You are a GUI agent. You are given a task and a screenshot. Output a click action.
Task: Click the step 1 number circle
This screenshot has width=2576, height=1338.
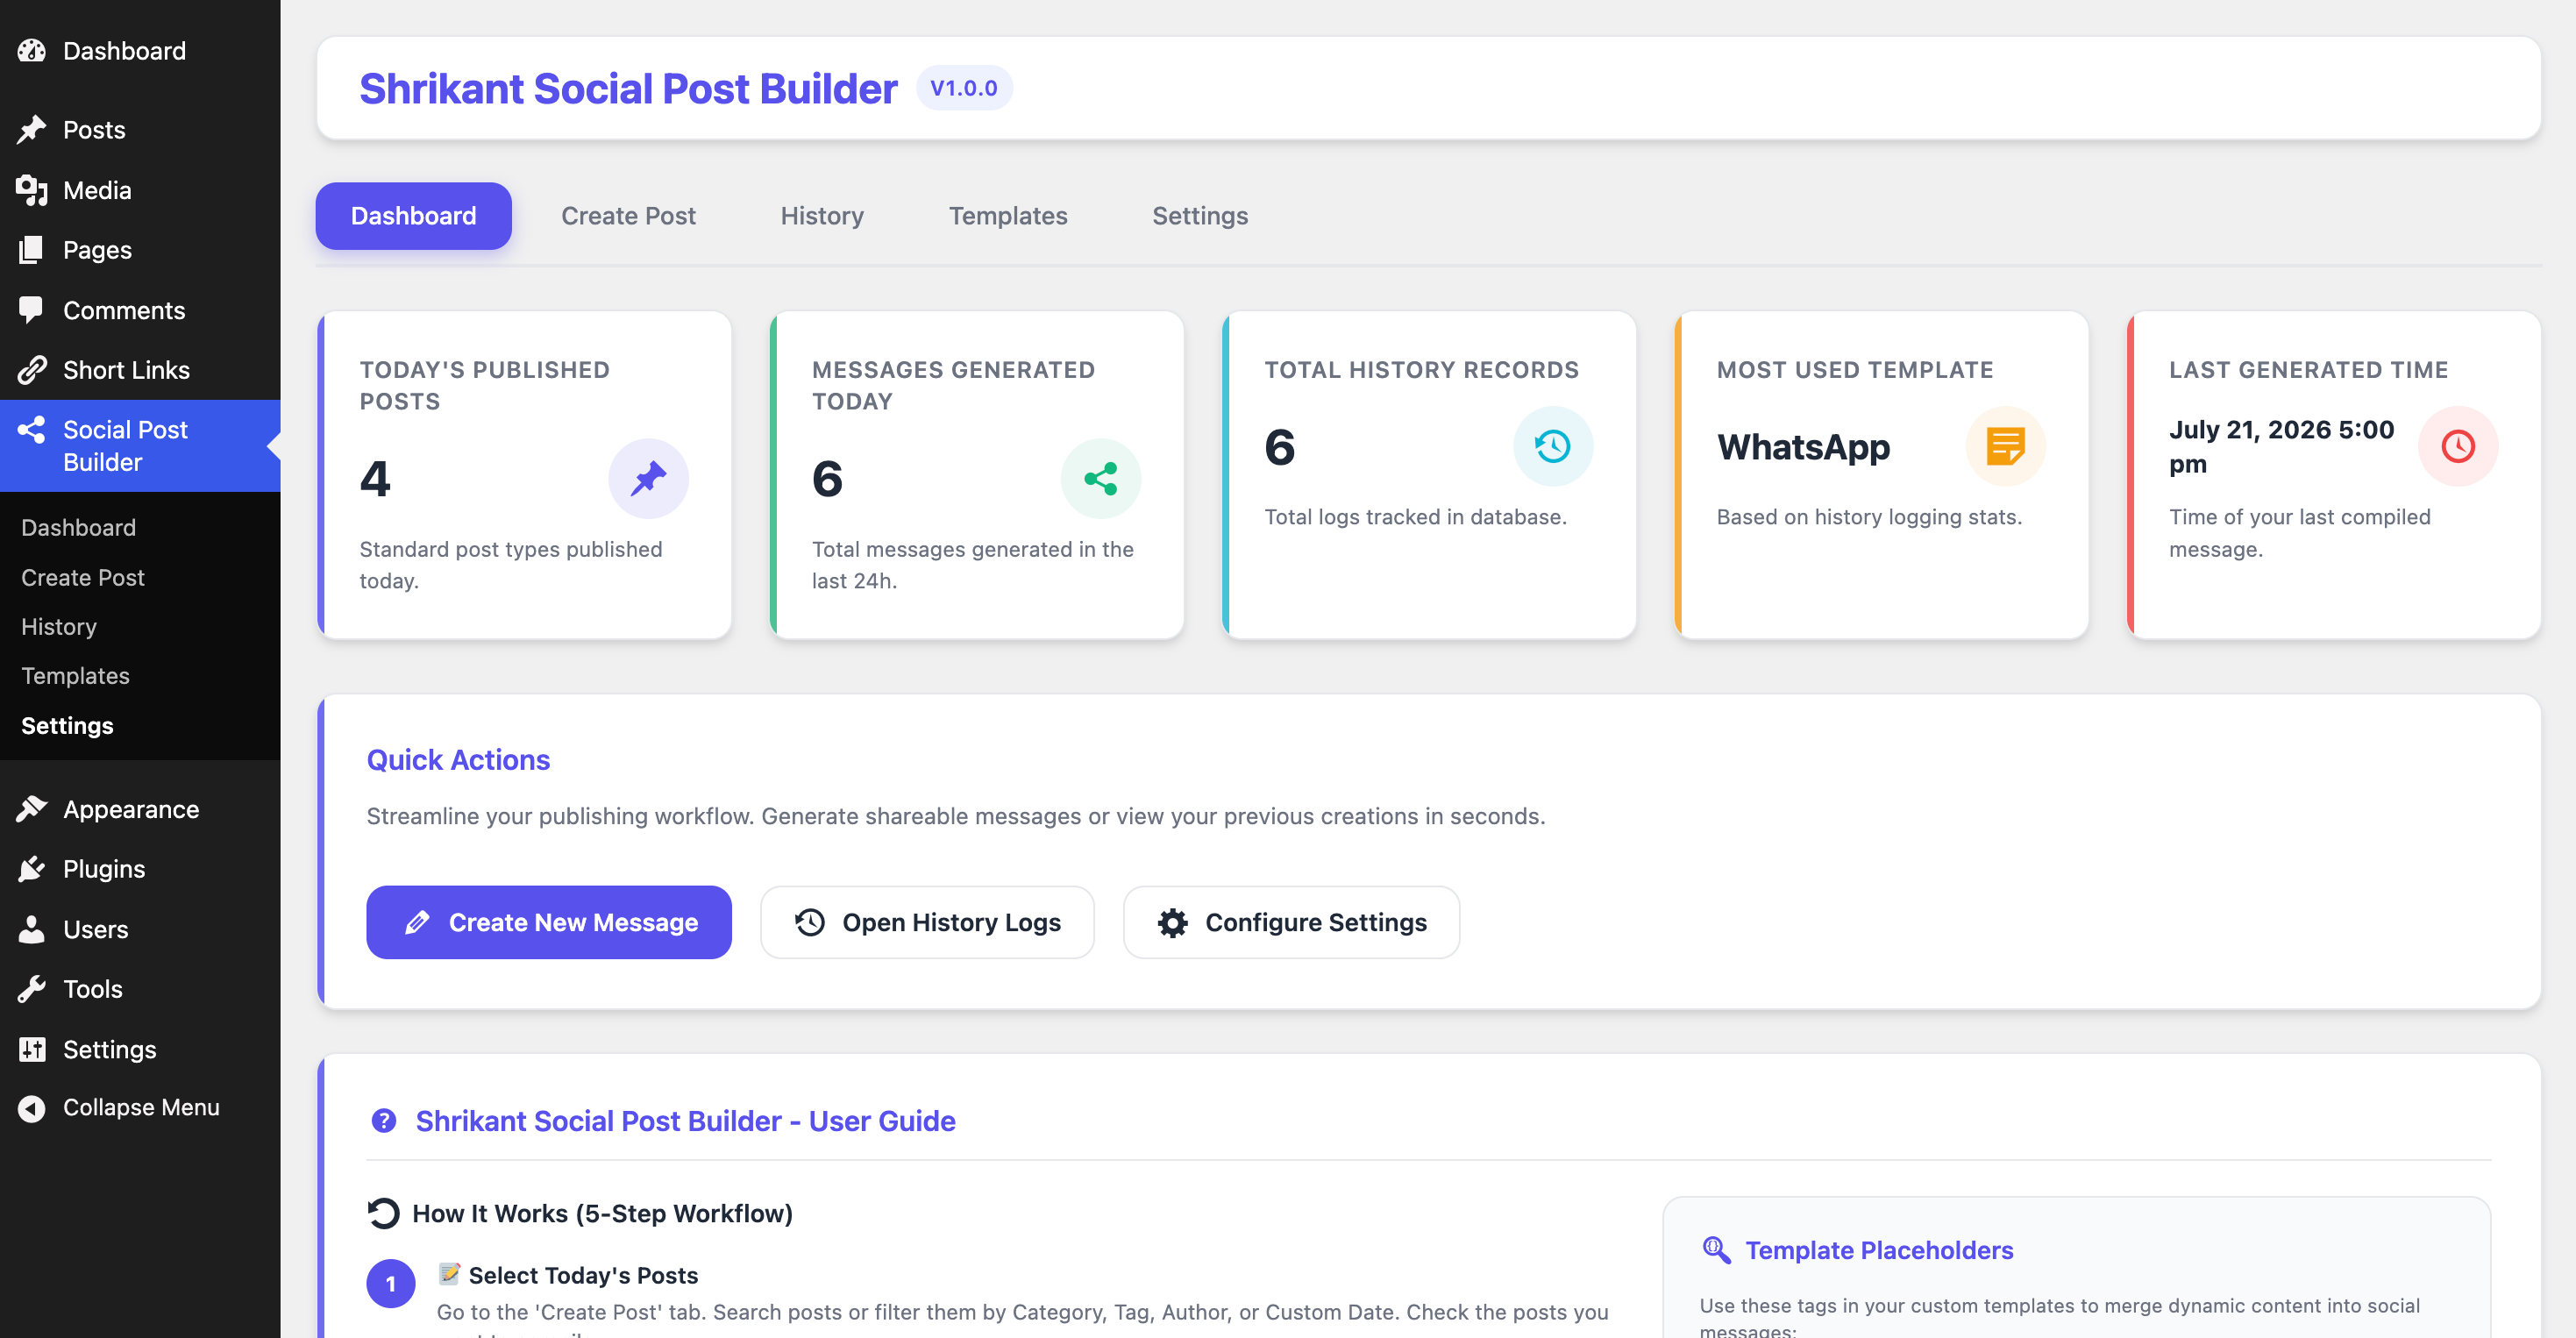(391, 1283)
